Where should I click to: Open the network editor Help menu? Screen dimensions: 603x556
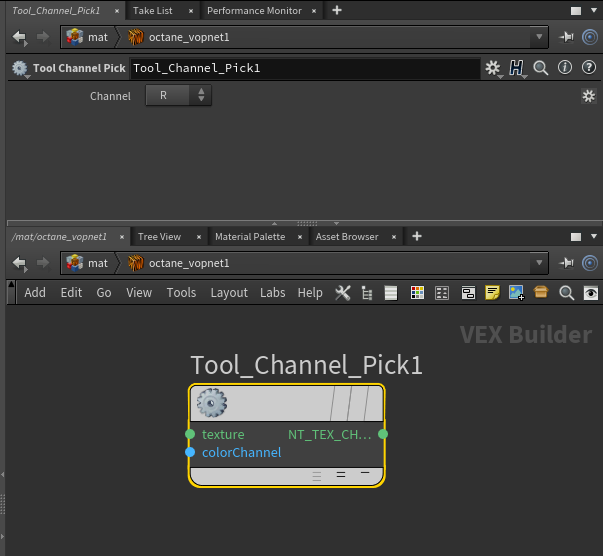(310, 293)
